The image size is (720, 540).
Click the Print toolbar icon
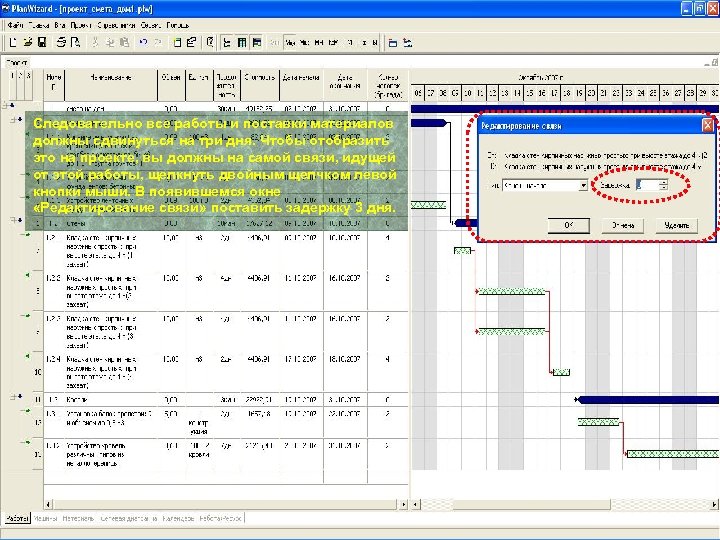[61, 42]
